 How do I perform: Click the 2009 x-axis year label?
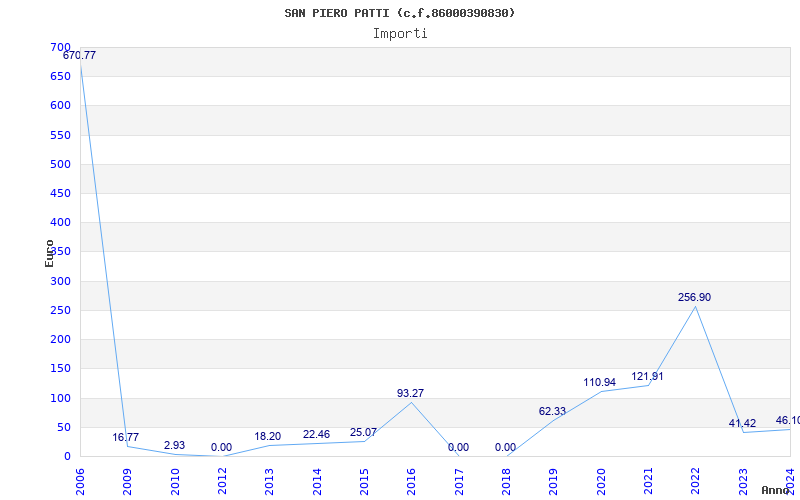pos(128,481)
